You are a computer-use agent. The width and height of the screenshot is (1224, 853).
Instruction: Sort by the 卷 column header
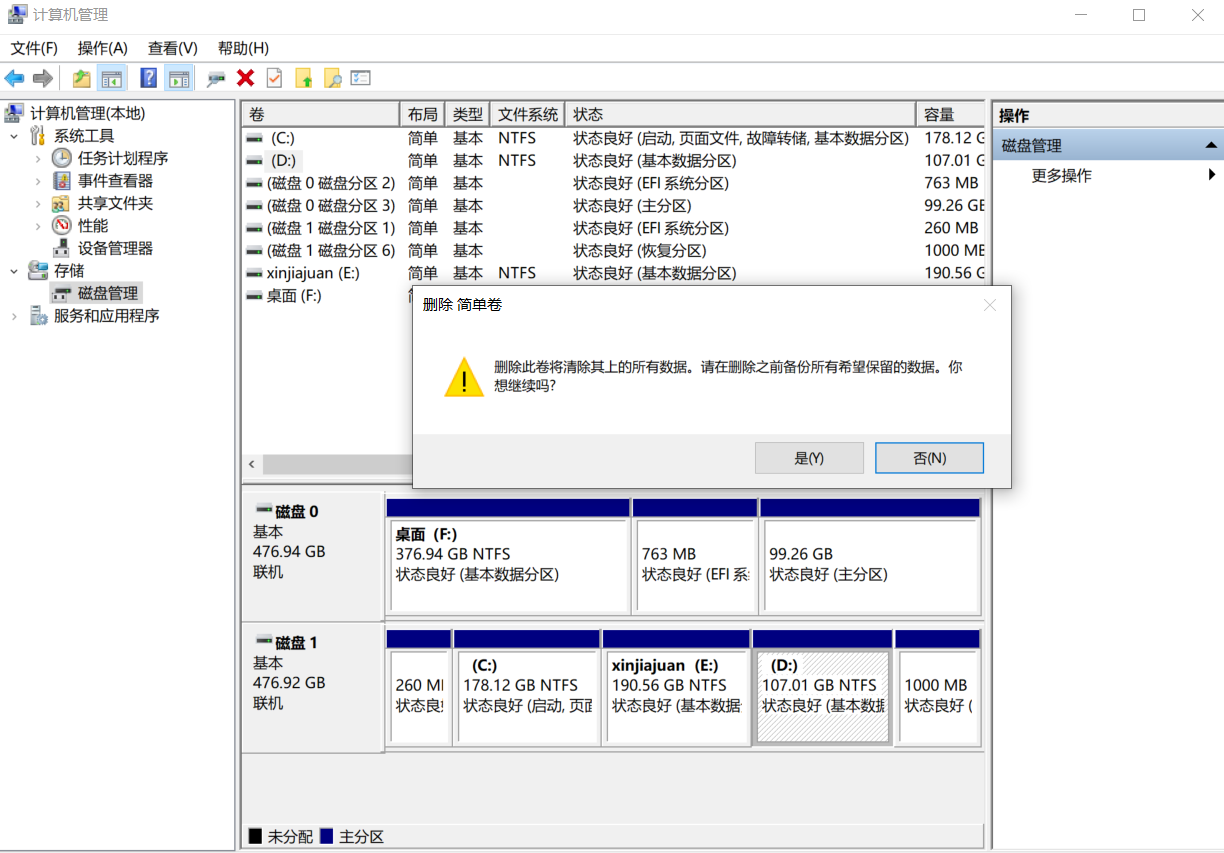(x=320, y=114)
